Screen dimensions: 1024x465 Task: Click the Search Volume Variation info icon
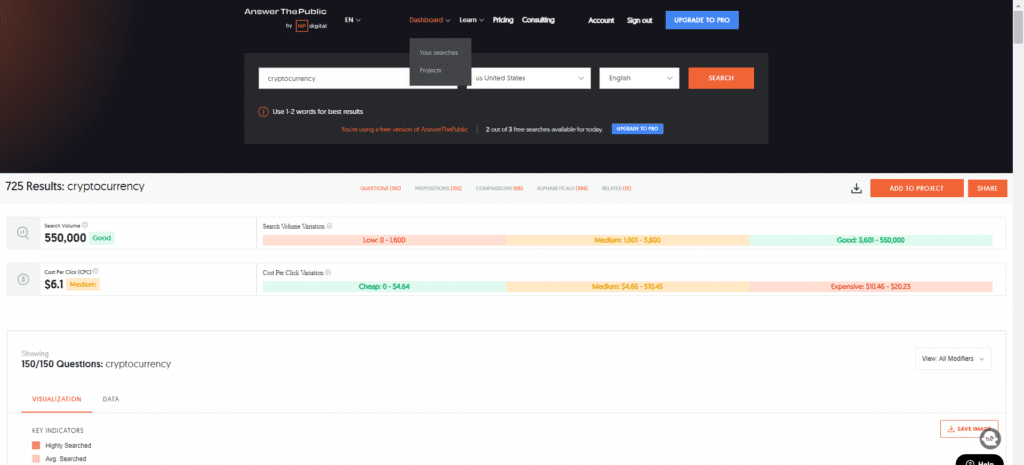(x=329, y=226)
